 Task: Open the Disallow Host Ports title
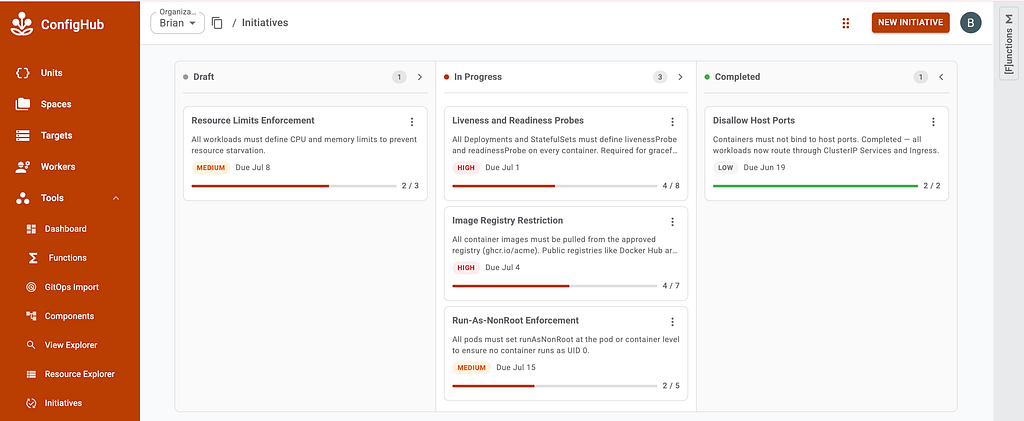click(x=754, y=120)
